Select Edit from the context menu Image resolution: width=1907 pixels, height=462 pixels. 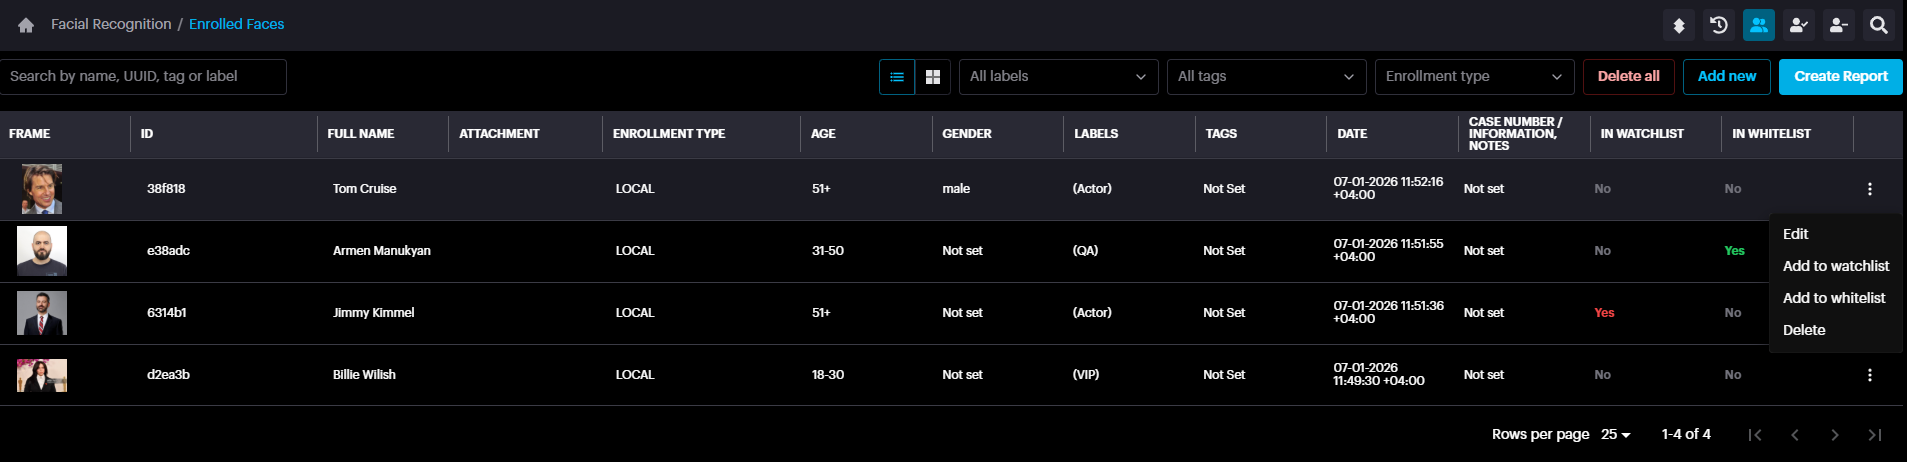(x=1795, y=234)
